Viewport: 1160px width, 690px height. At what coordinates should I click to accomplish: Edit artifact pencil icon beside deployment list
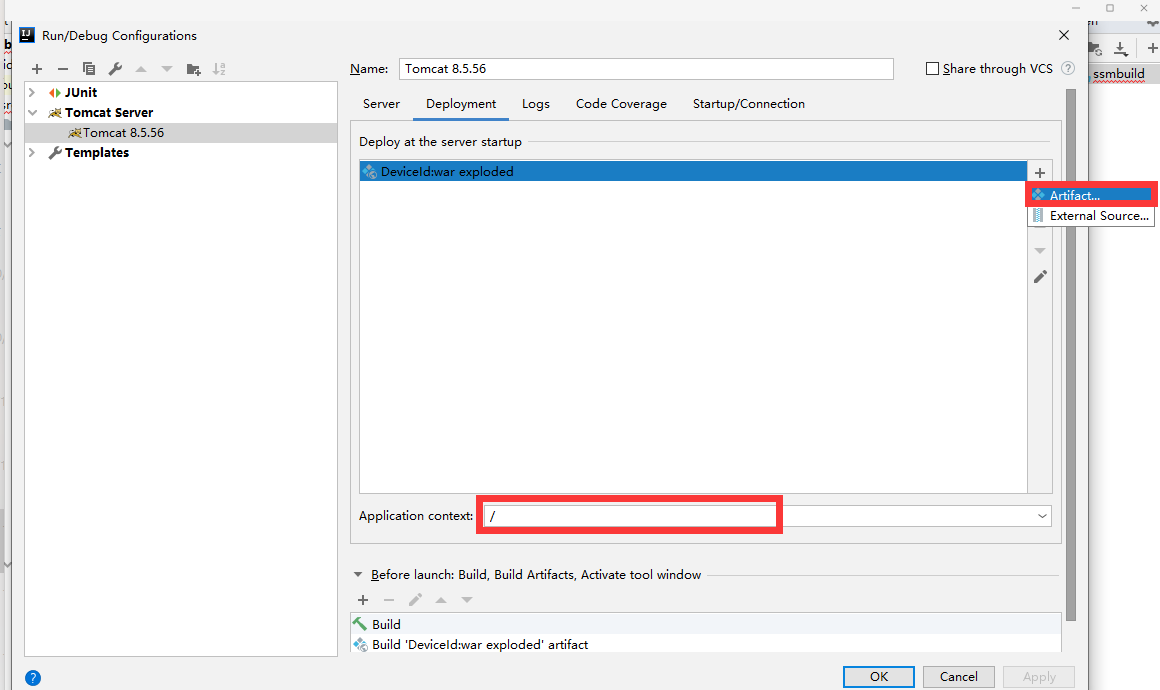pyautogui.click(x=1040, y=277)
